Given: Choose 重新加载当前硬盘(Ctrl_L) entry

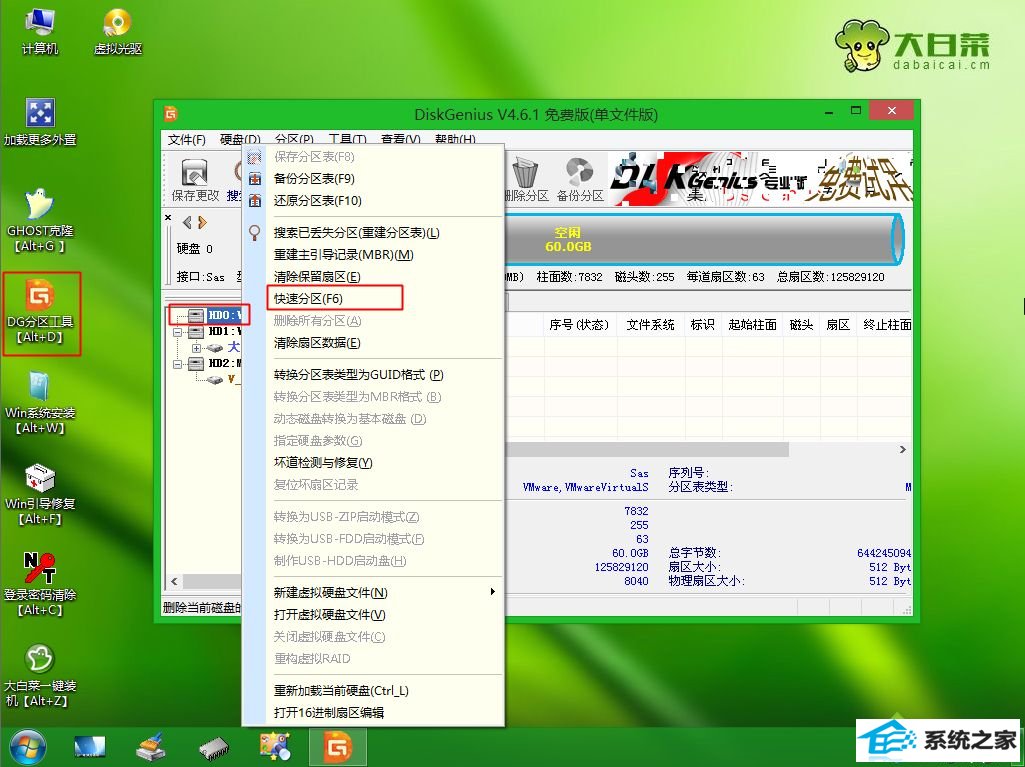Looking at the screenshot, I should (373, 690).
